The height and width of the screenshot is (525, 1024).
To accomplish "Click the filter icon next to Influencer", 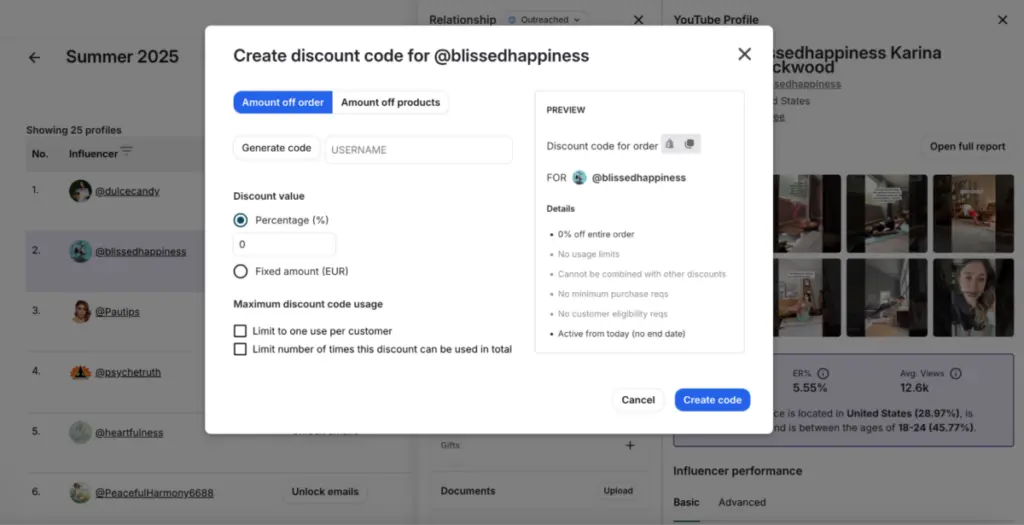I will 126,152.
